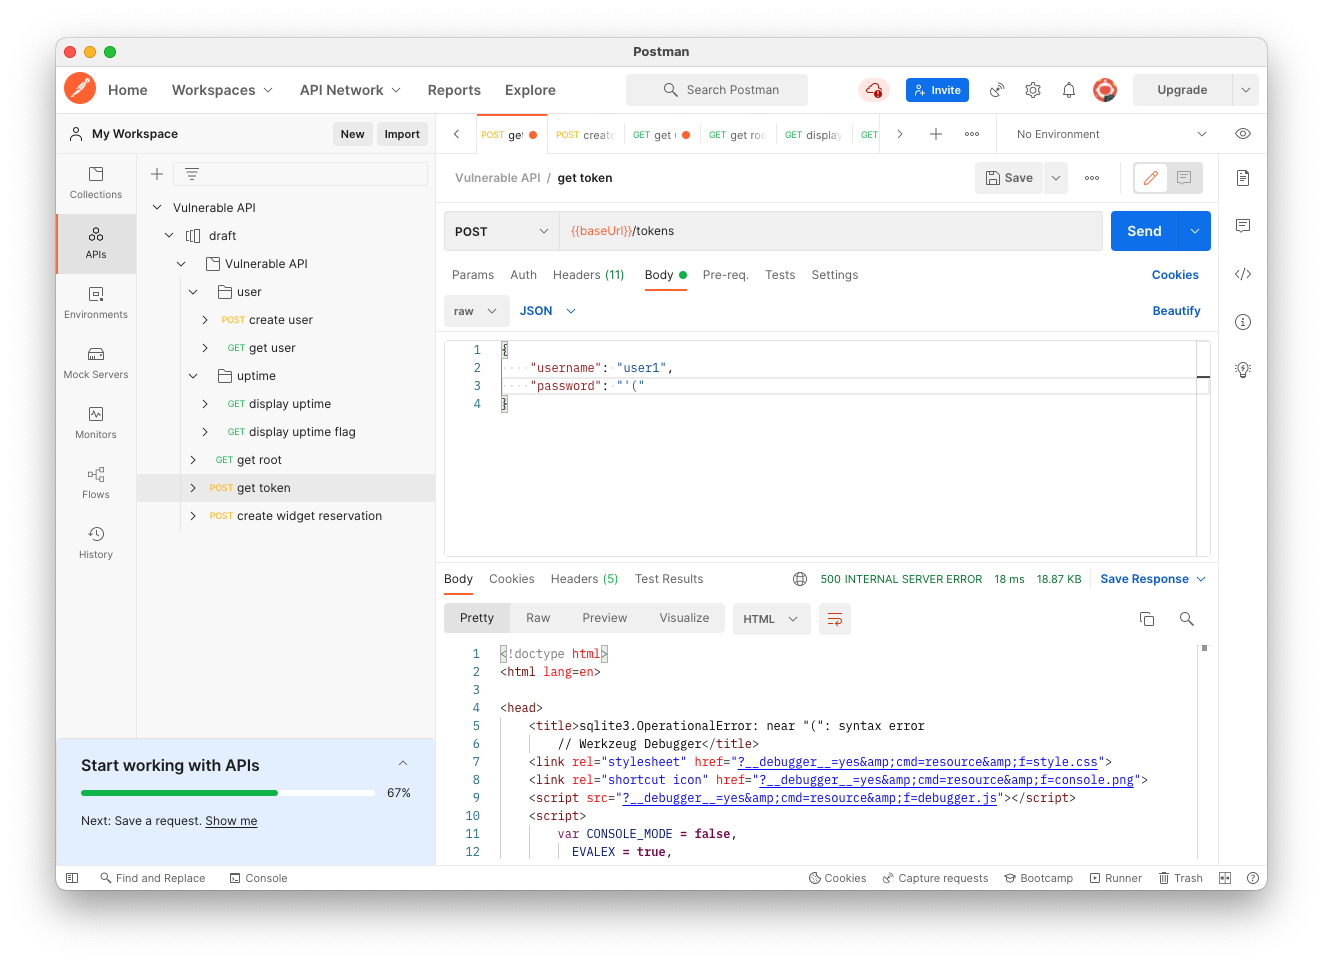The height and width of the screenshot is (964, 1323).
Task: Open the History sidebar panel
Action: [96, 543]
